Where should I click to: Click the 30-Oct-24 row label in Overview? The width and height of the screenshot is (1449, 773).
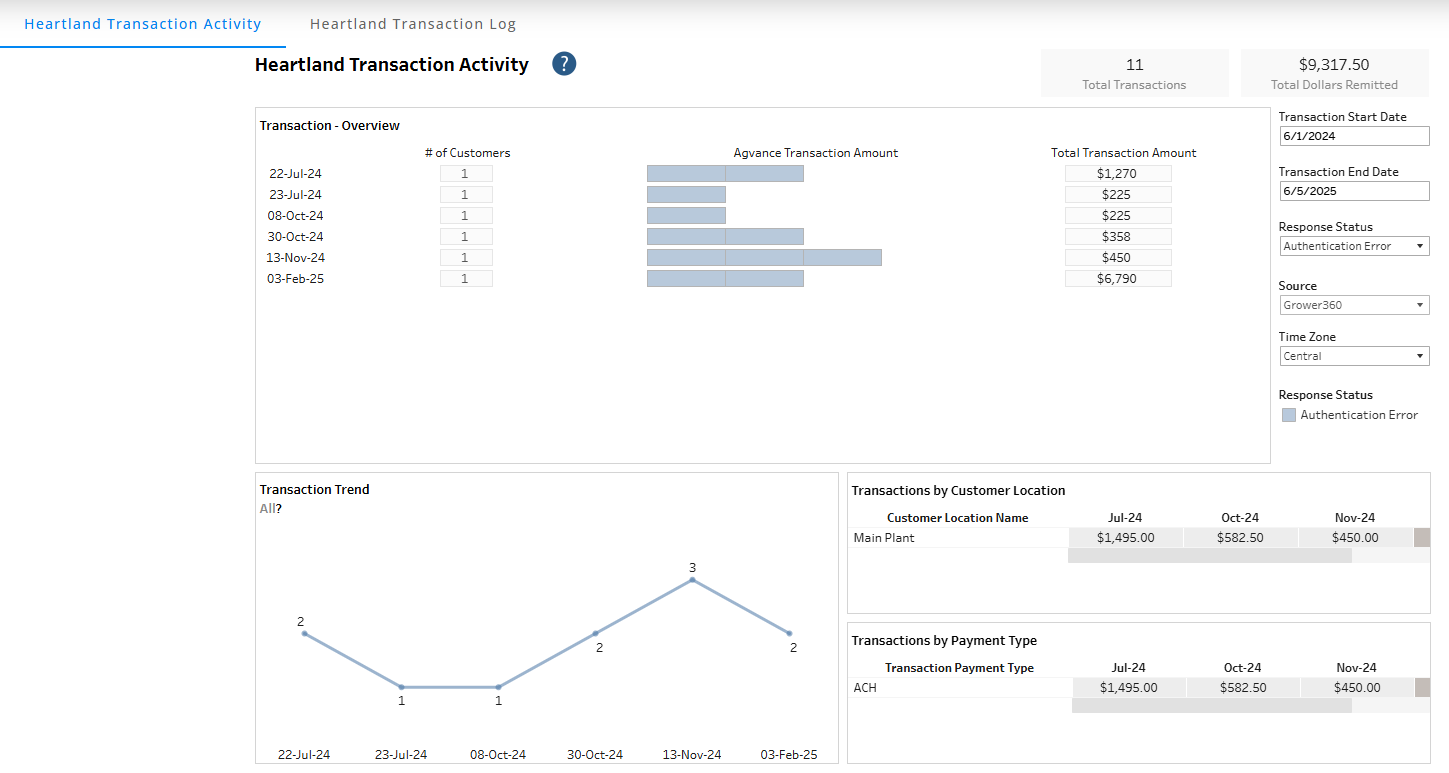[295, 237]
